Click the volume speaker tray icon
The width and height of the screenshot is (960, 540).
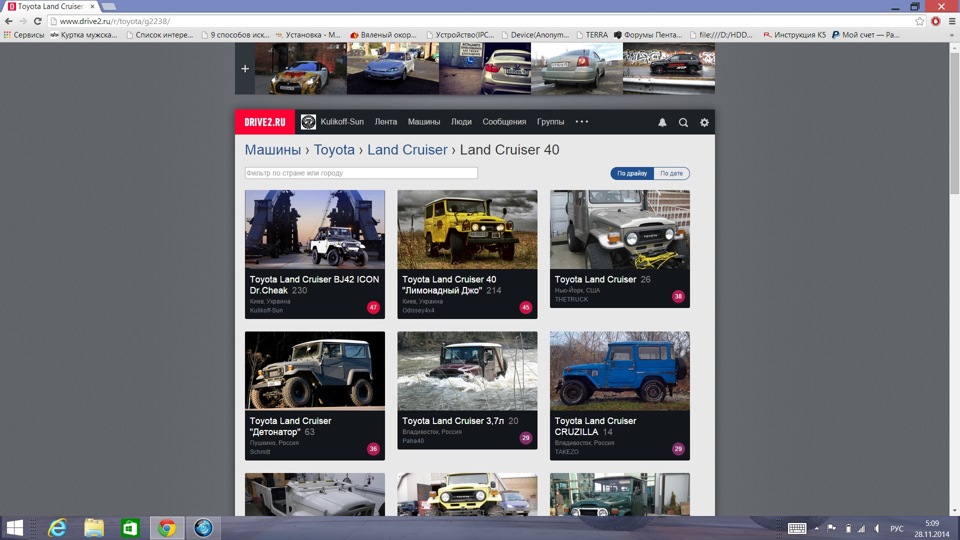[877, 528]
